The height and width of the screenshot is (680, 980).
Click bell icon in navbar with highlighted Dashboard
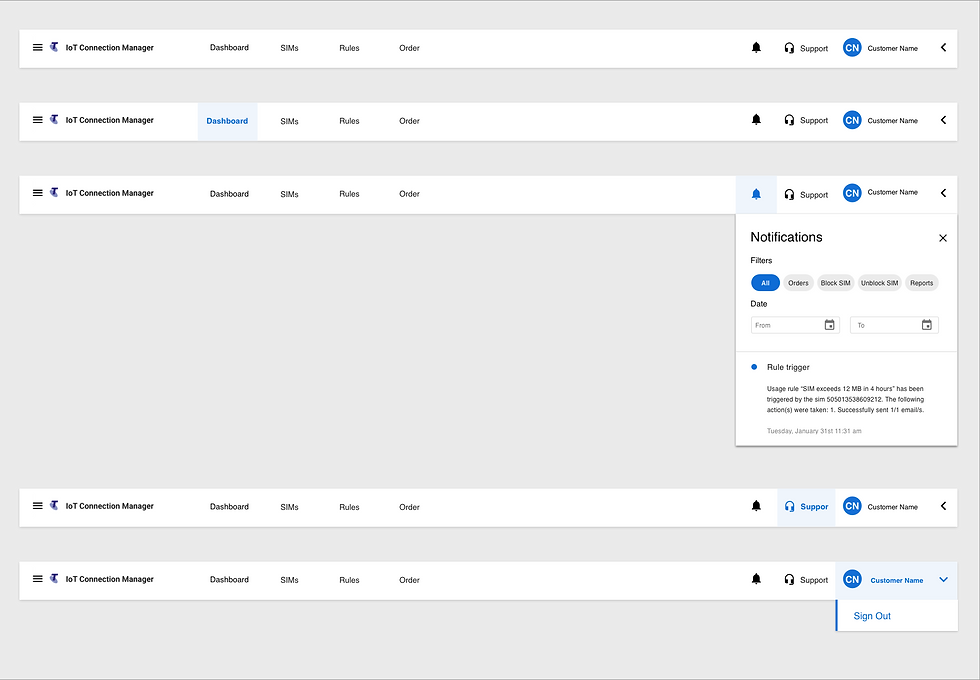pos(756,119)
